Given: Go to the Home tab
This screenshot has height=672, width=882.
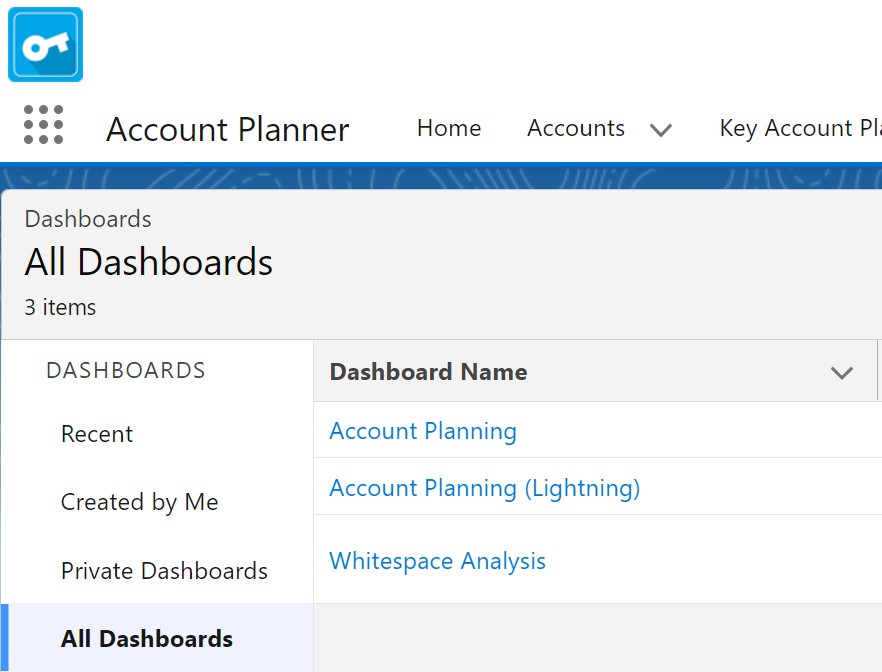Looking at the screenshot, I should click(x=448, y=128).
